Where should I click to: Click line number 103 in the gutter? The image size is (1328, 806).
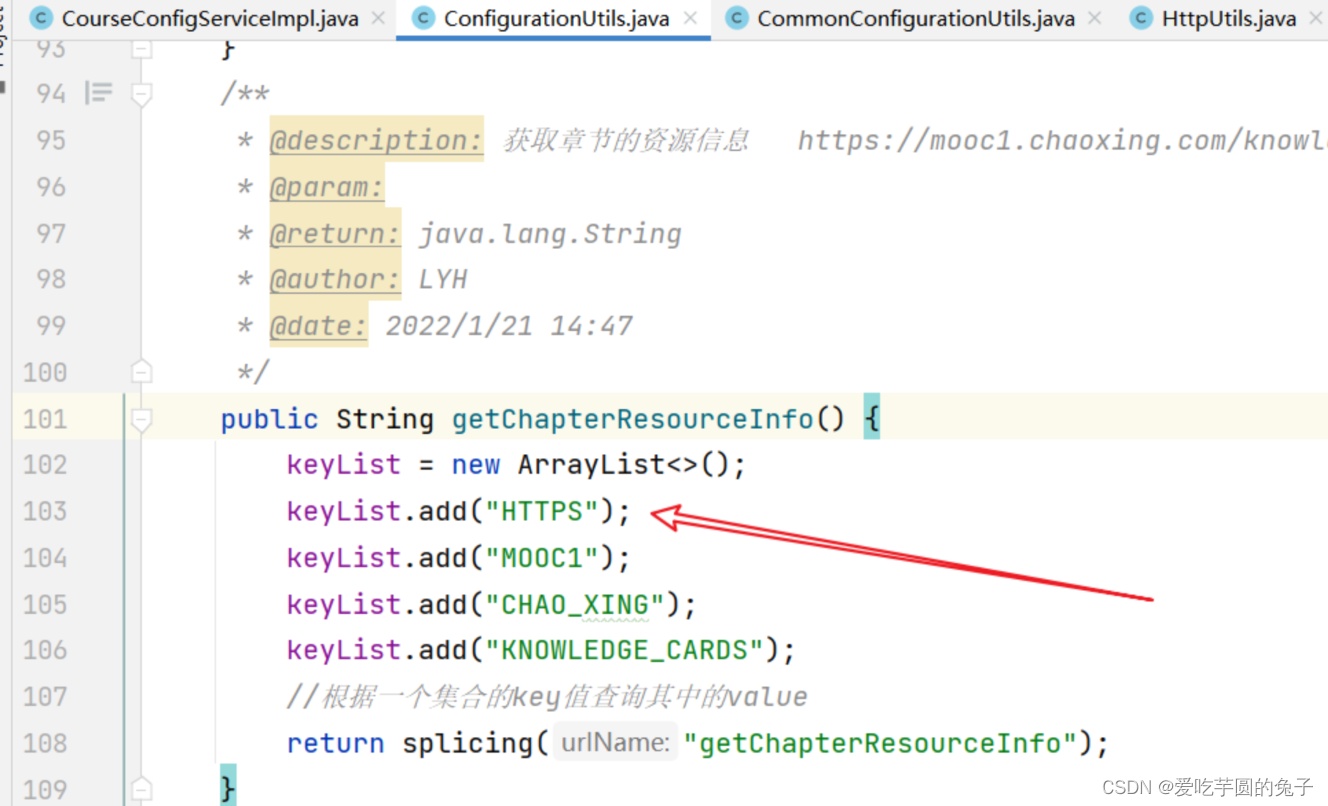45,511
